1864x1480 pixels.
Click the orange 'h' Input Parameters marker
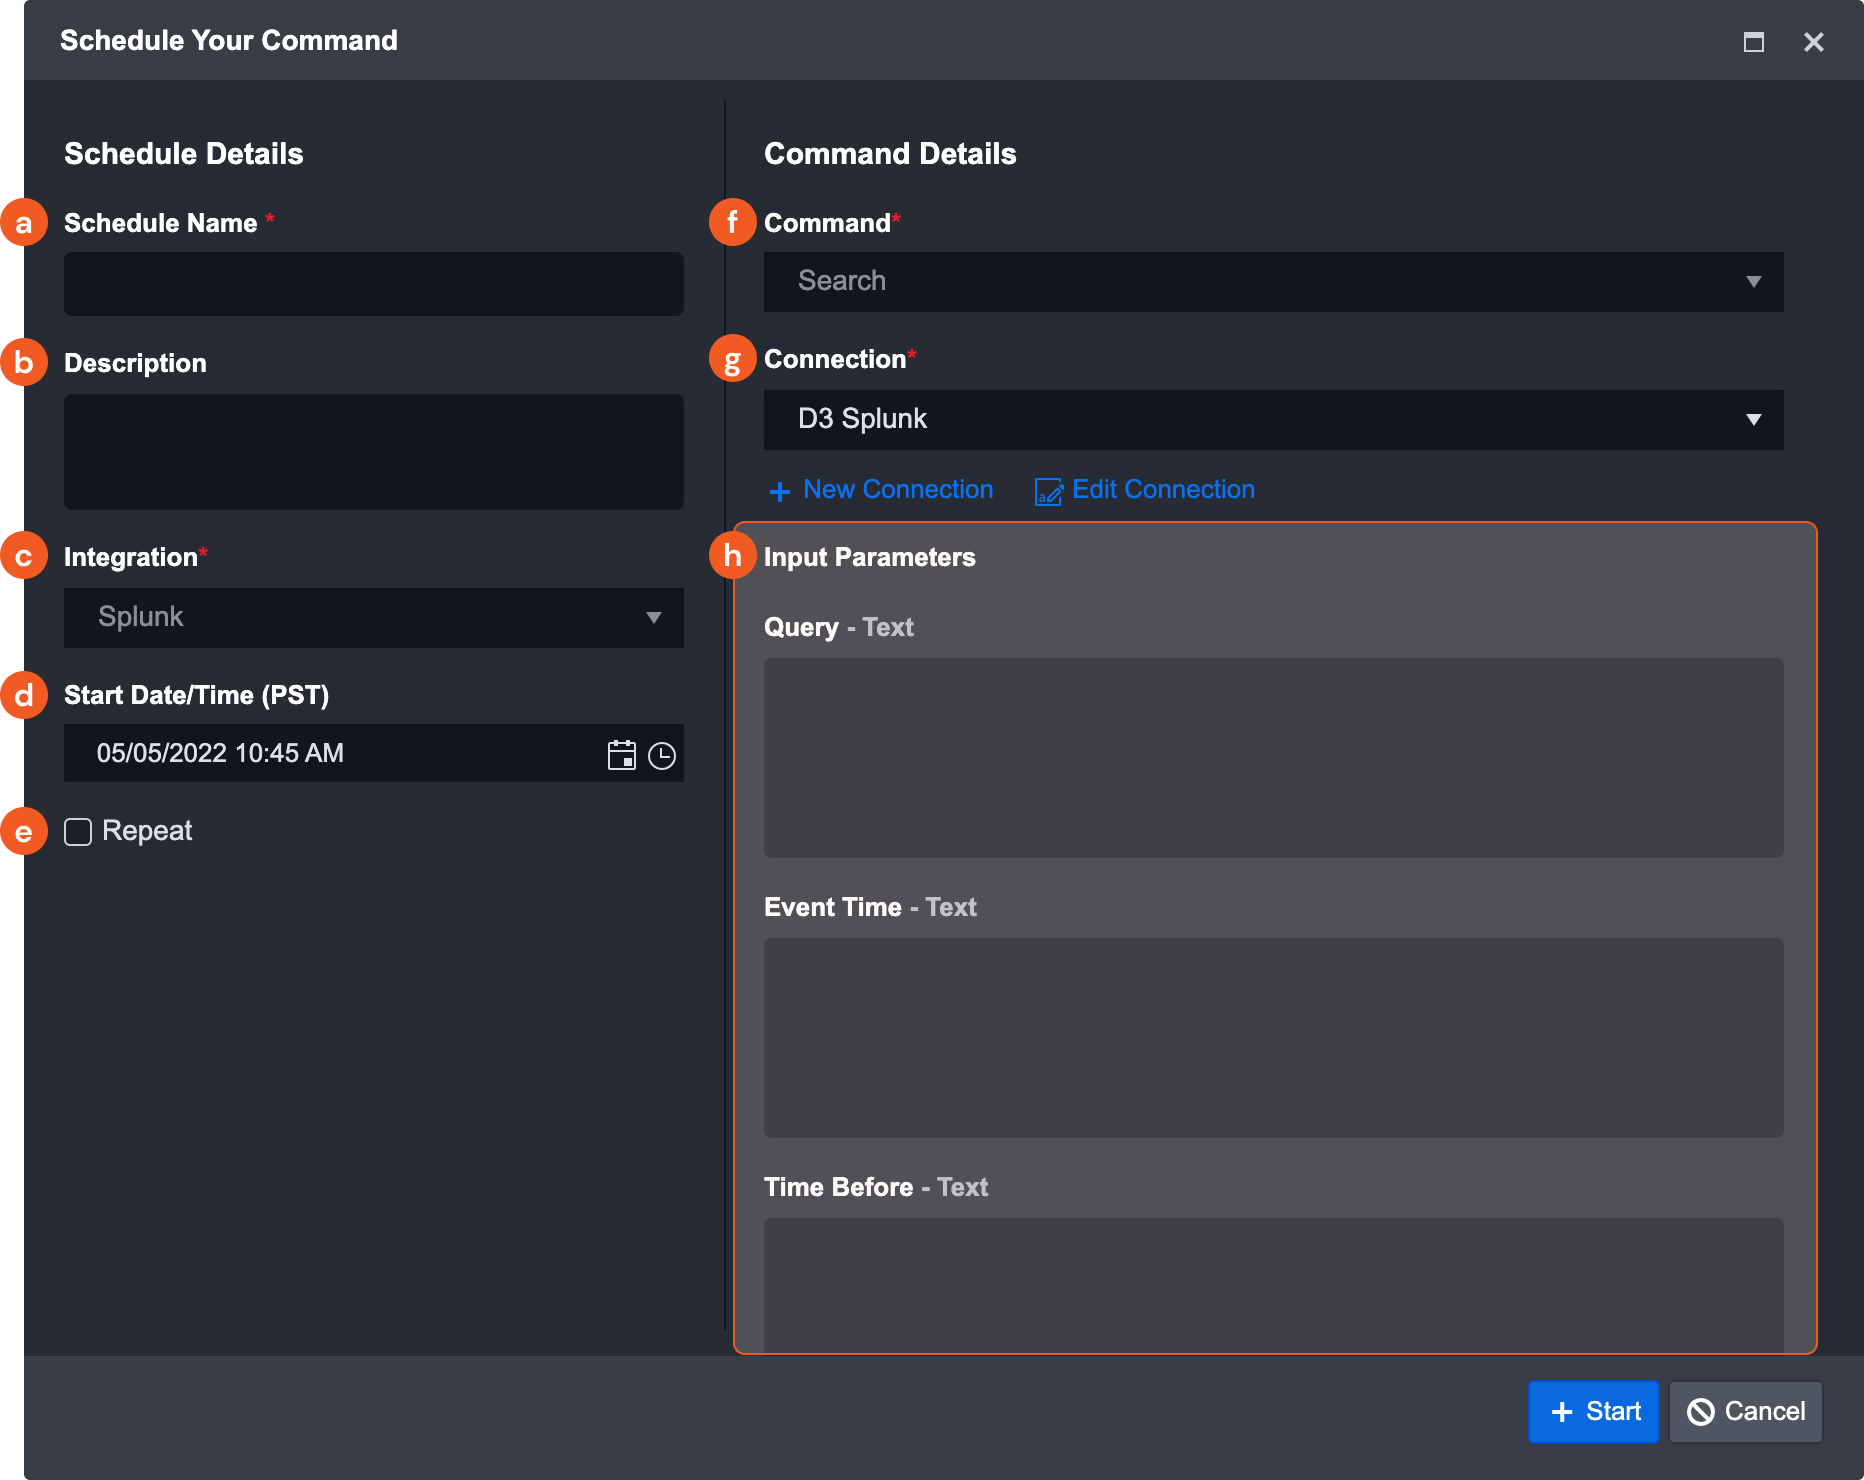[732, 555]
